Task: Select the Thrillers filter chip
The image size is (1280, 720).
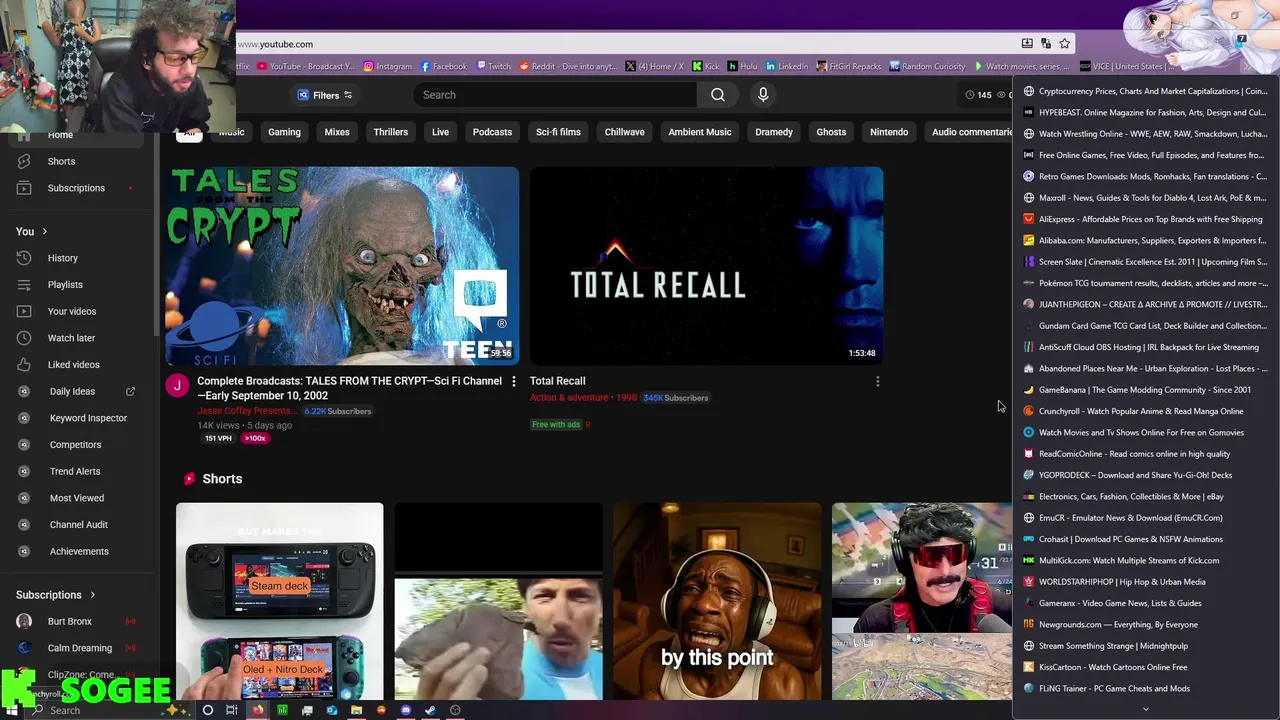Action: pyautogui.click(x=391, y=132)
